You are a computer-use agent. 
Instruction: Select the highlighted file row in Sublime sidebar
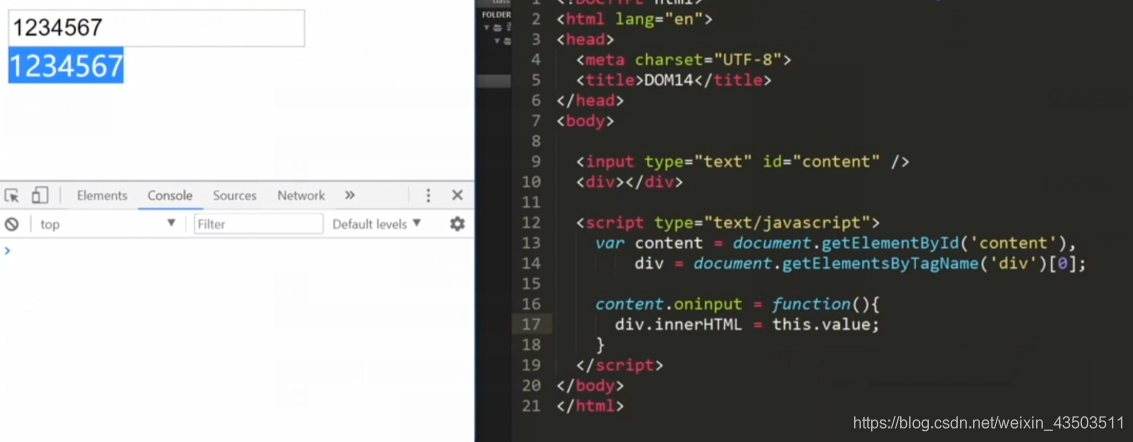point(494,81)
